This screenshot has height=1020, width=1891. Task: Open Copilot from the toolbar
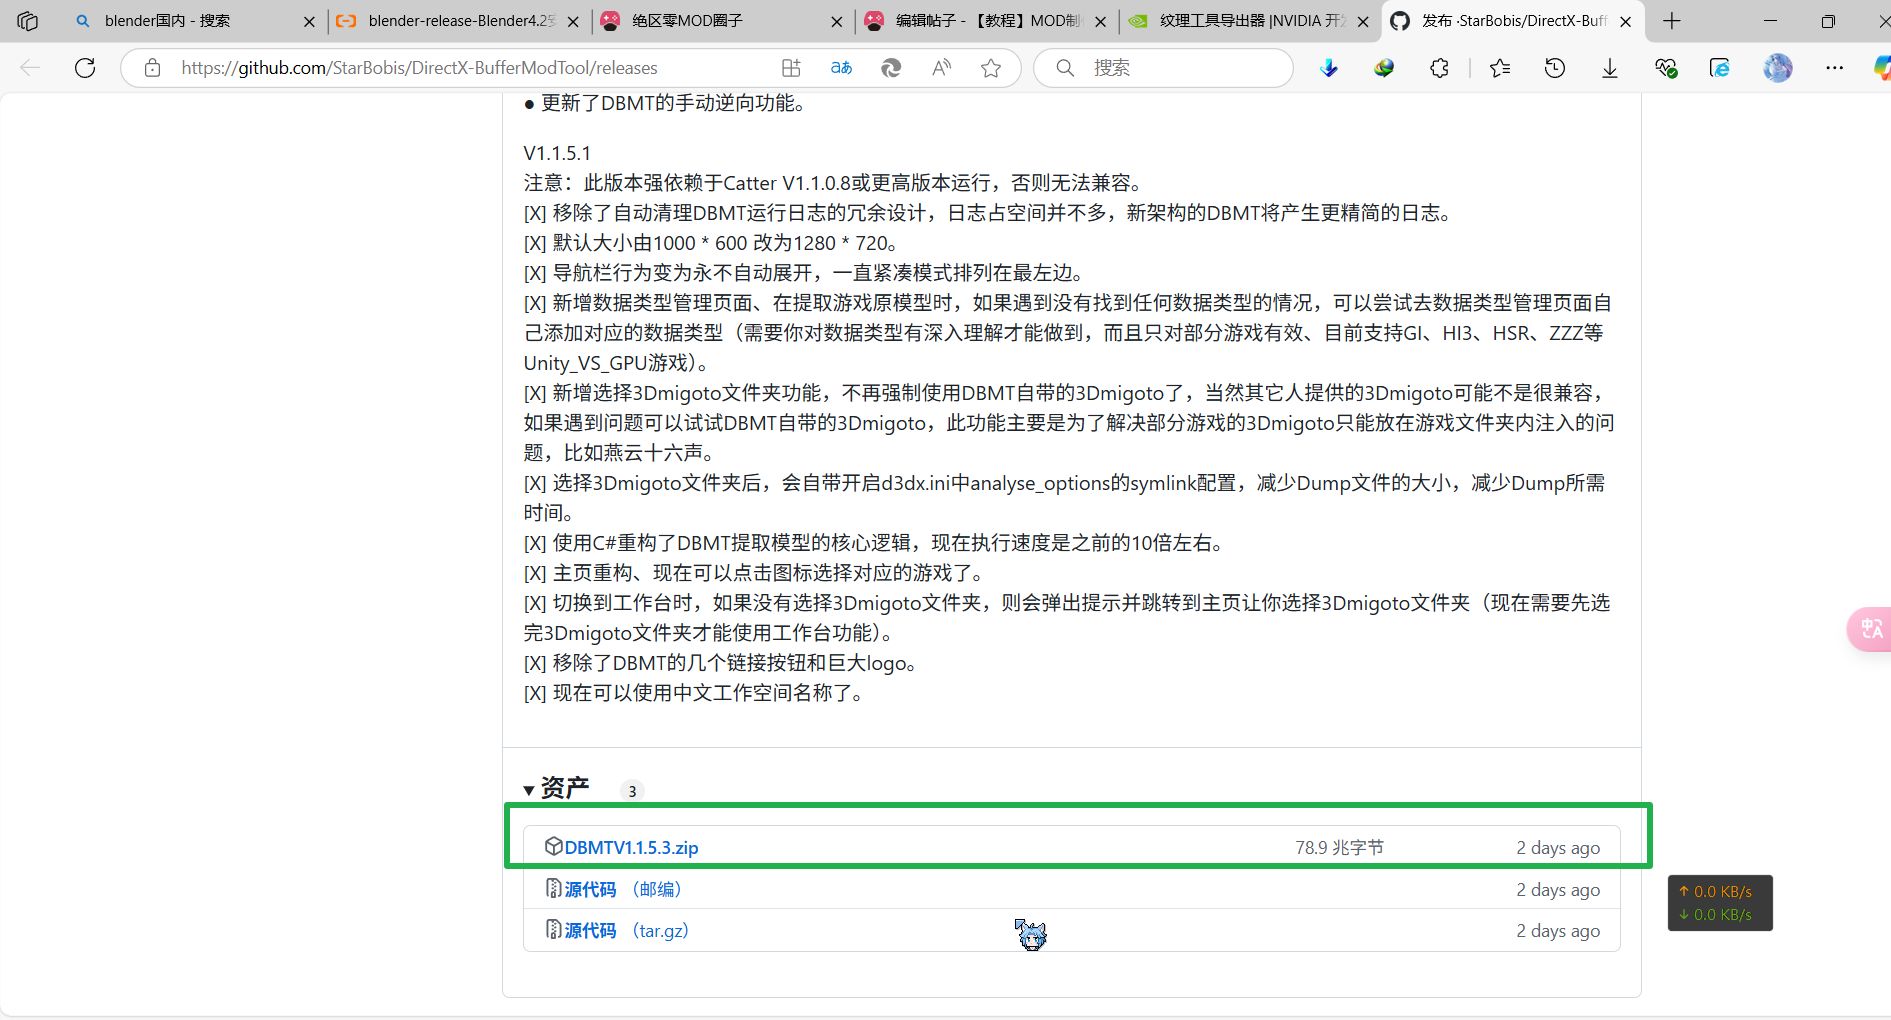1879,68
